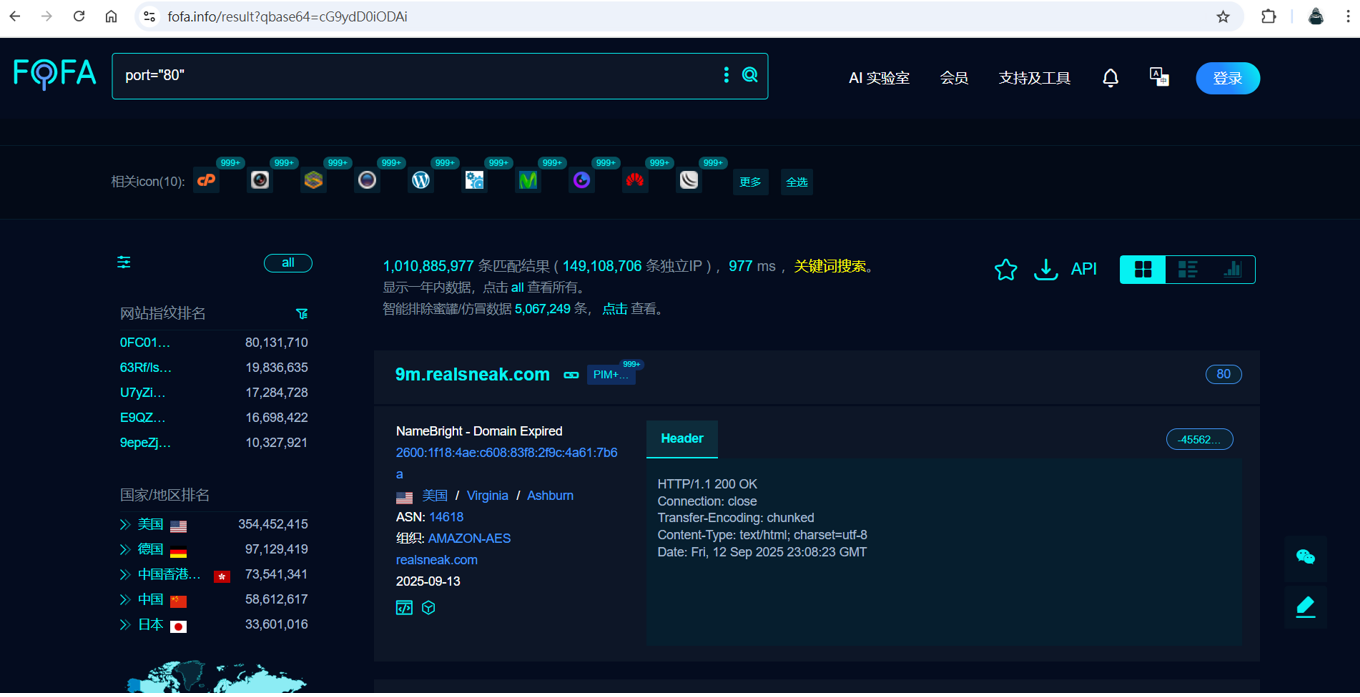The image size is (1360, 697).
Task: Click fingerprint 63Rf/Is… entry
Action: click(146, 368)
